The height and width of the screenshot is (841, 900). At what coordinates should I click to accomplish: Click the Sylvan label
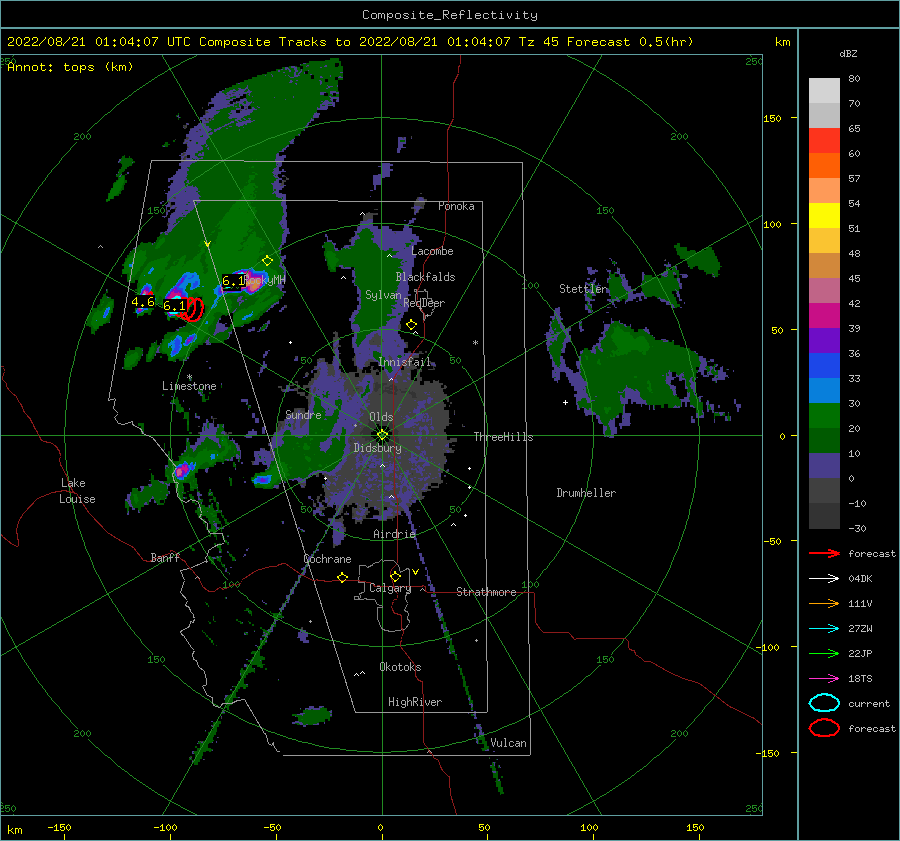pyautogui.click(x=383, y=295)
